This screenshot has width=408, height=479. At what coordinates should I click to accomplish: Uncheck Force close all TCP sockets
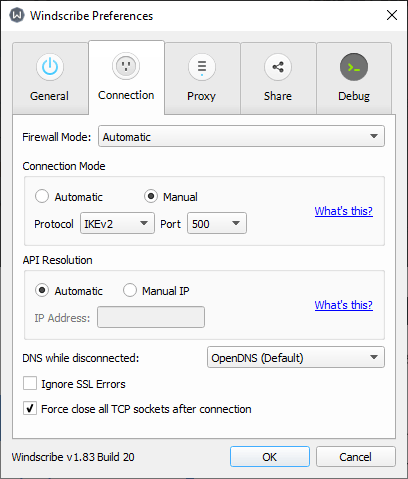(x=30, y=408)
